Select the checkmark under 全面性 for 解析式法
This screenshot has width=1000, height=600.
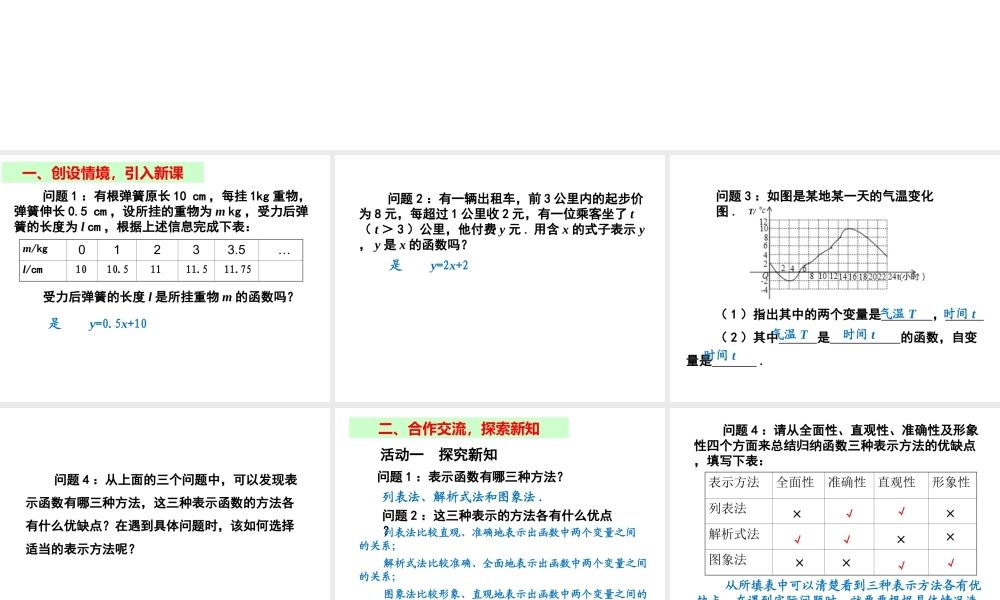[797, 539]
